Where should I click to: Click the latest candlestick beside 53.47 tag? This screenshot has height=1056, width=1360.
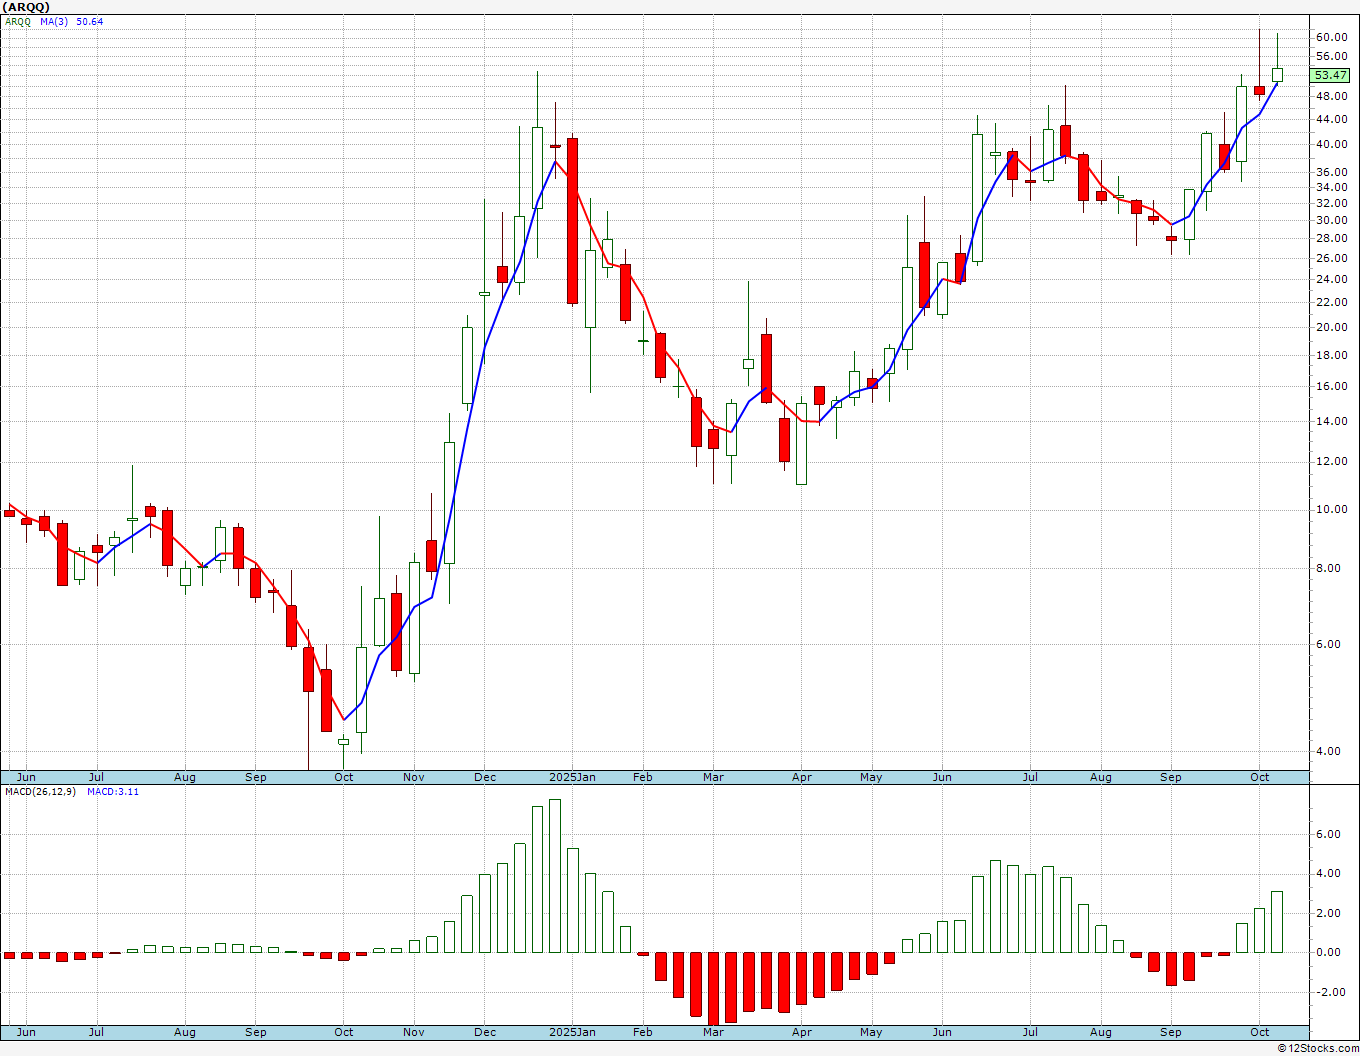point(1277,74)
